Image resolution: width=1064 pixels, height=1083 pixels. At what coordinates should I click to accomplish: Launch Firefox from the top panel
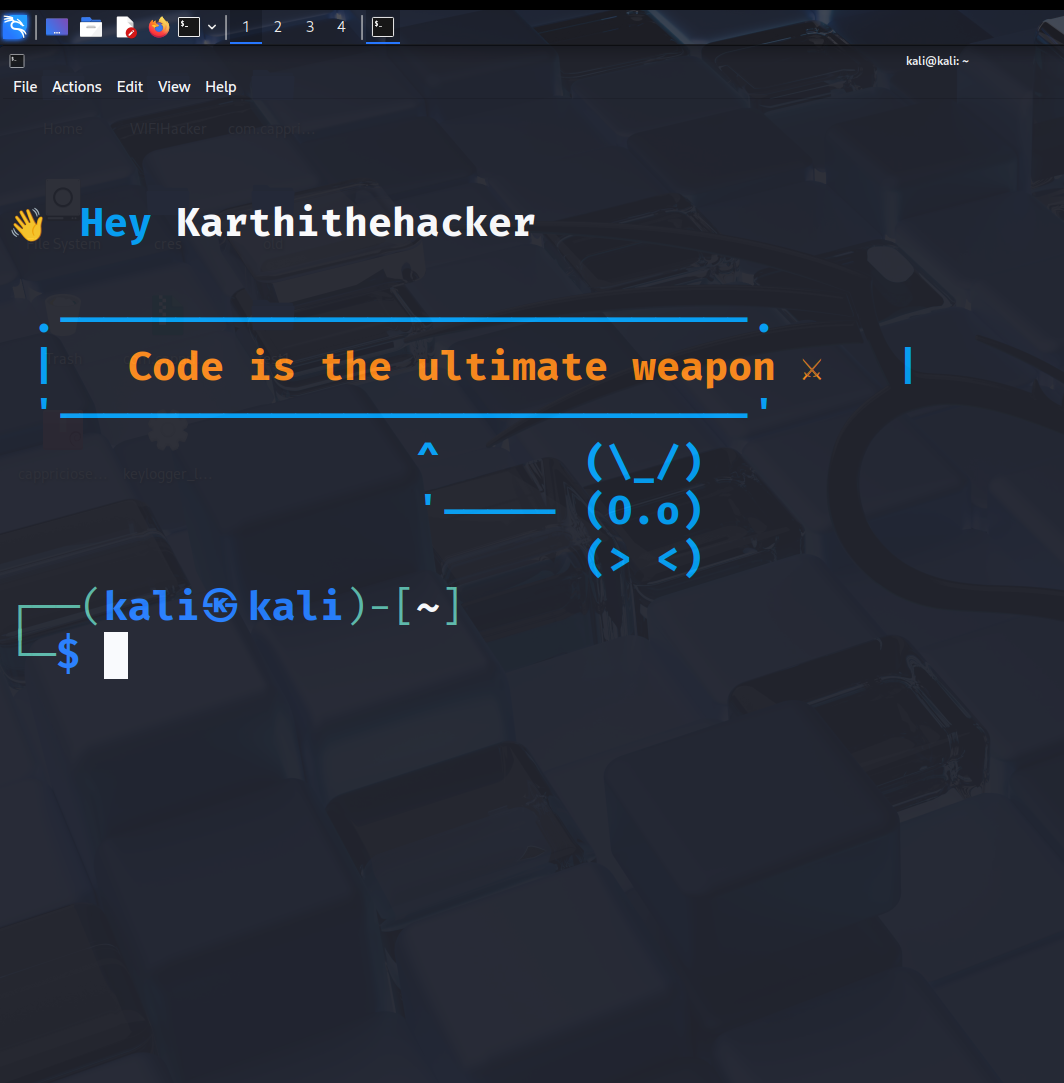click(x=158, y=27)
